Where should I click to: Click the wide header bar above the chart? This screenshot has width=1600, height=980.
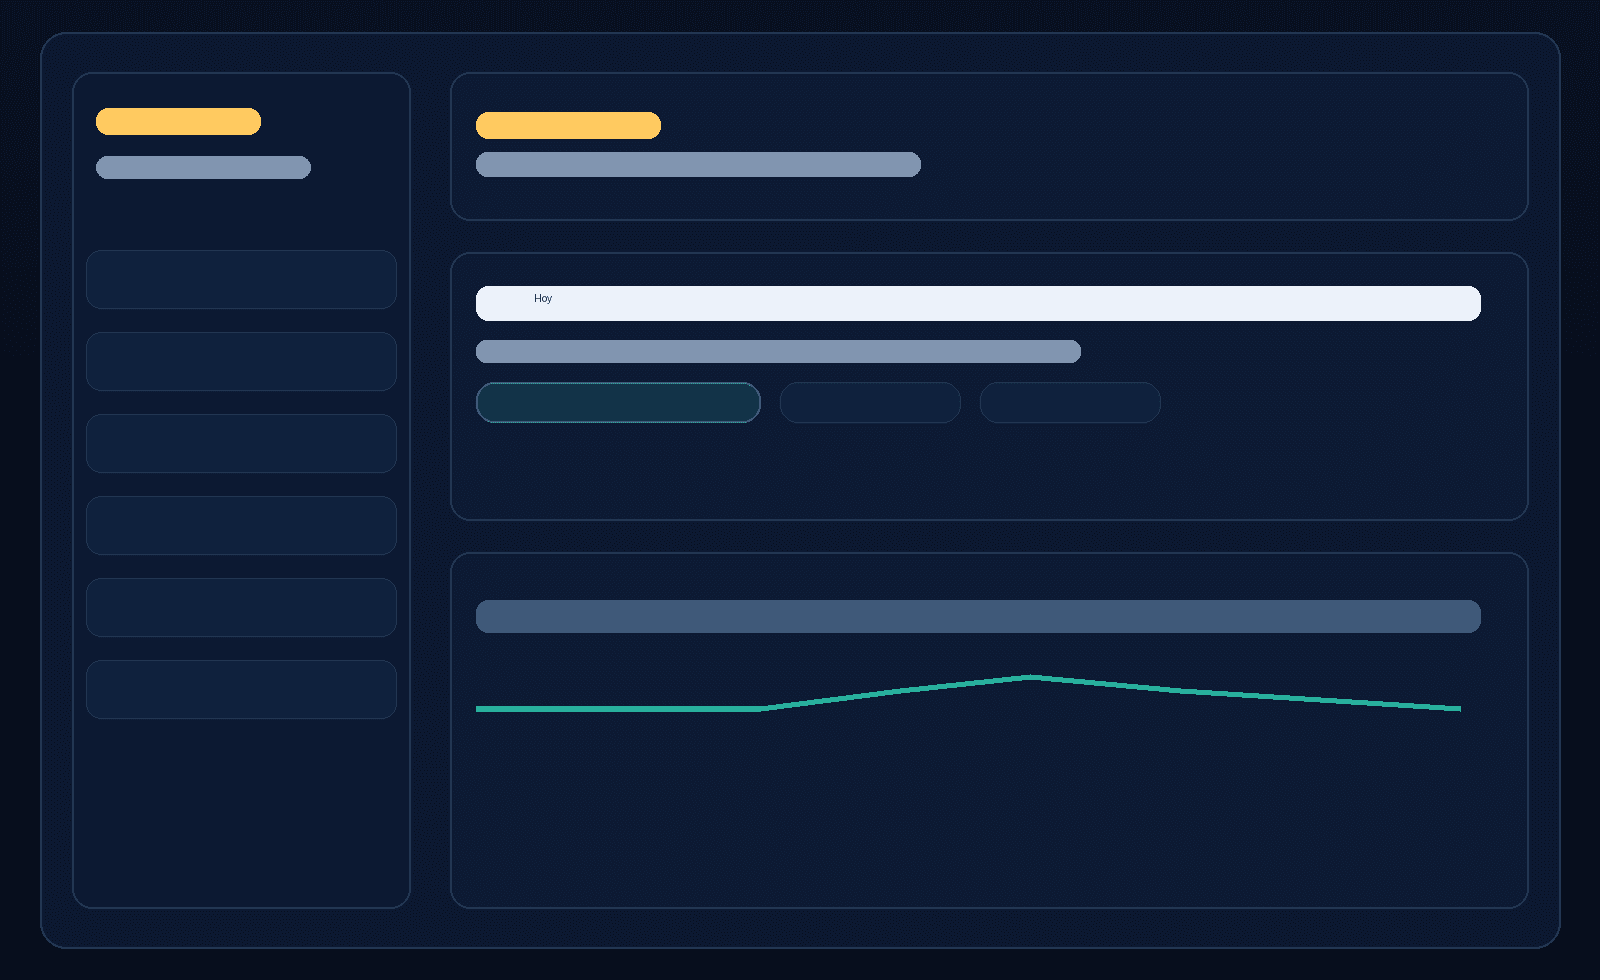978,616
